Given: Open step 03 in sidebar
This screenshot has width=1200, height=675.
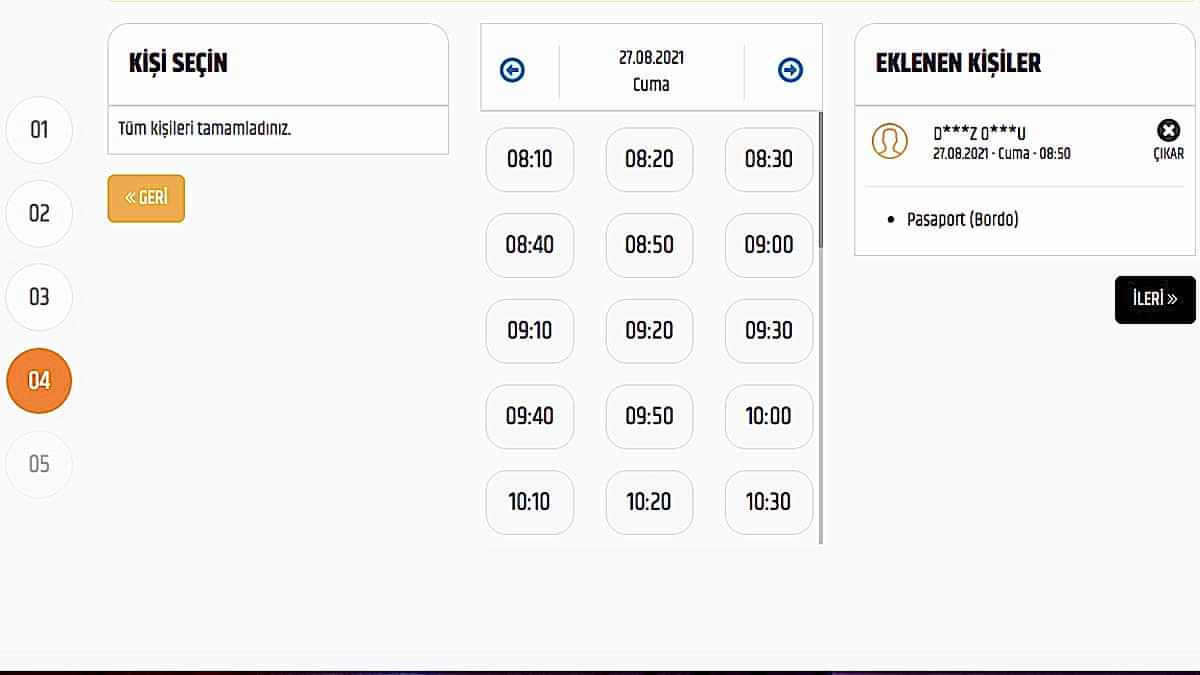Looking at the screenshot, I should click(39, 297).
